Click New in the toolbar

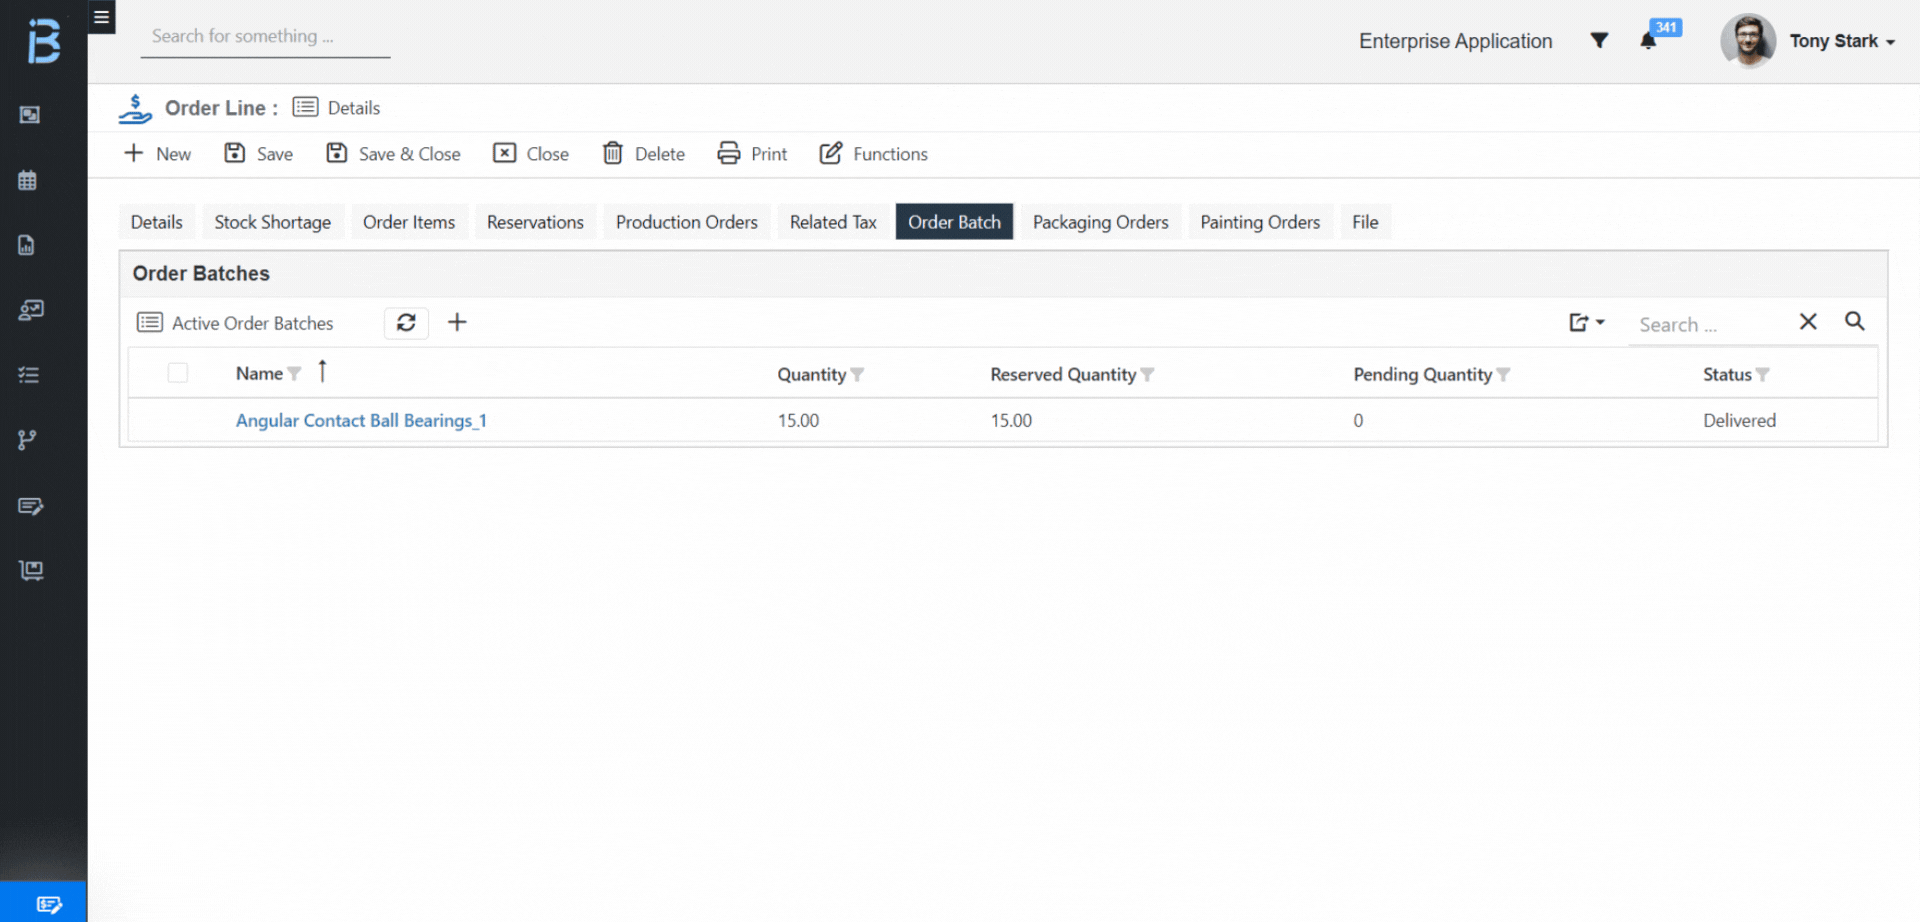pyautogui.click(x=157, y=154)
